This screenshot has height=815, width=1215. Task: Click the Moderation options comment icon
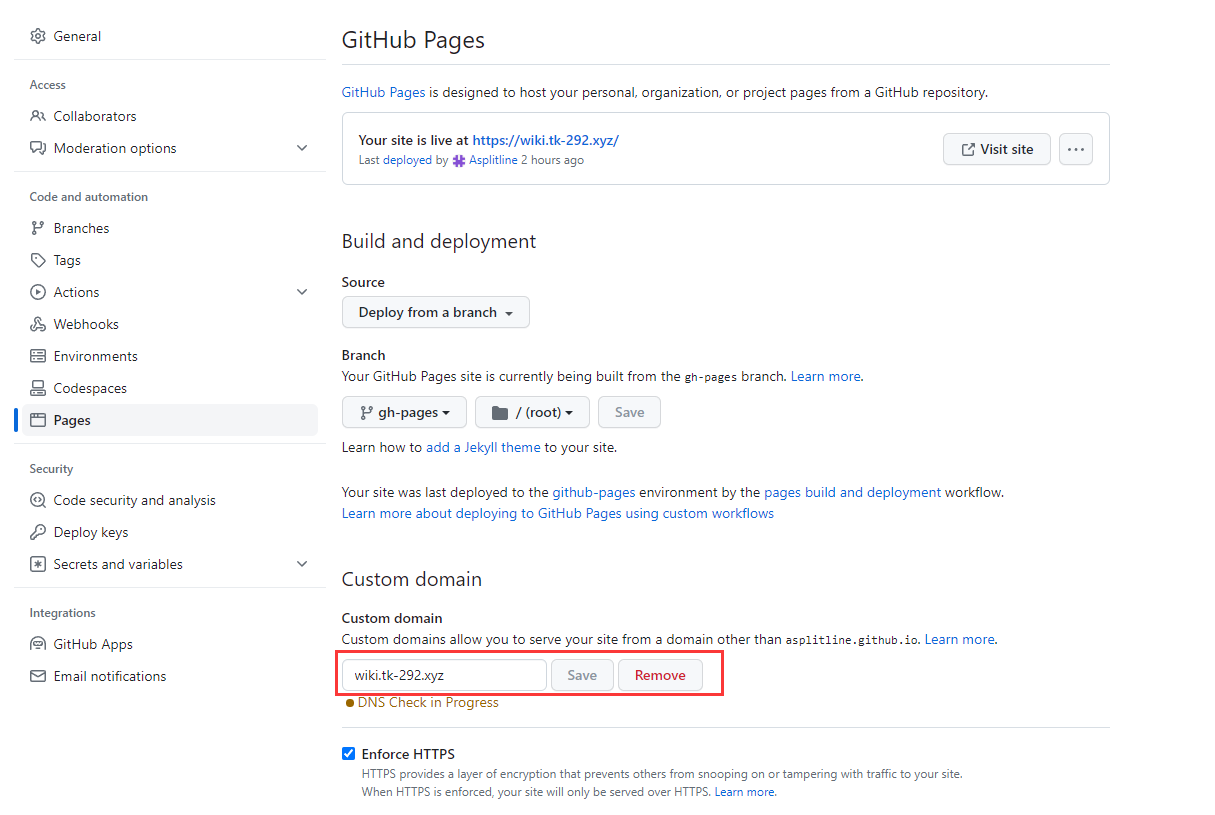(38, 148)
